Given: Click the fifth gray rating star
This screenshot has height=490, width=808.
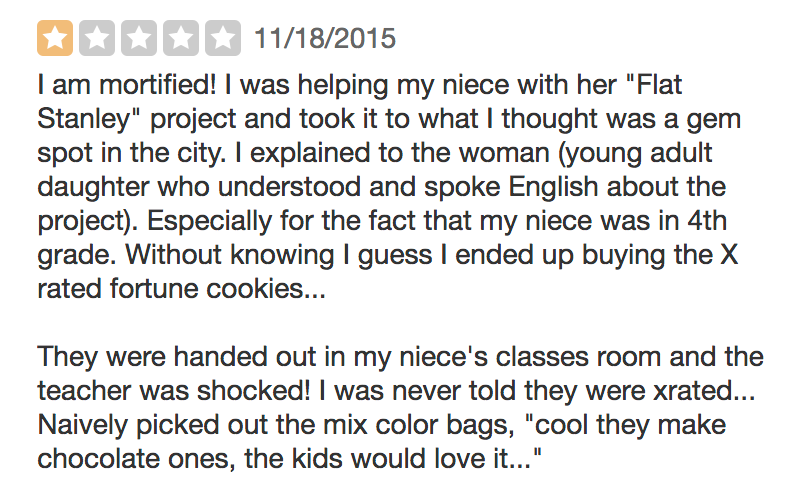Looking at the screenshot, I should [224, 39].
